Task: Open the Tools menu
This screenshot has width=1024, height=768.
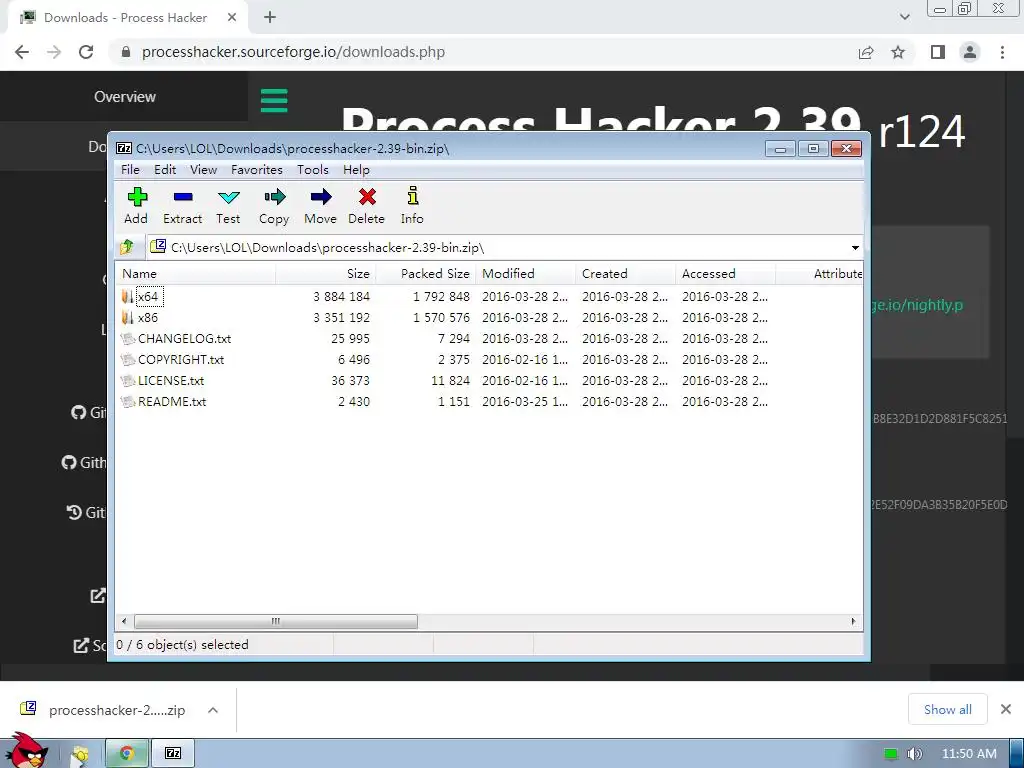Action: (313, 170)
